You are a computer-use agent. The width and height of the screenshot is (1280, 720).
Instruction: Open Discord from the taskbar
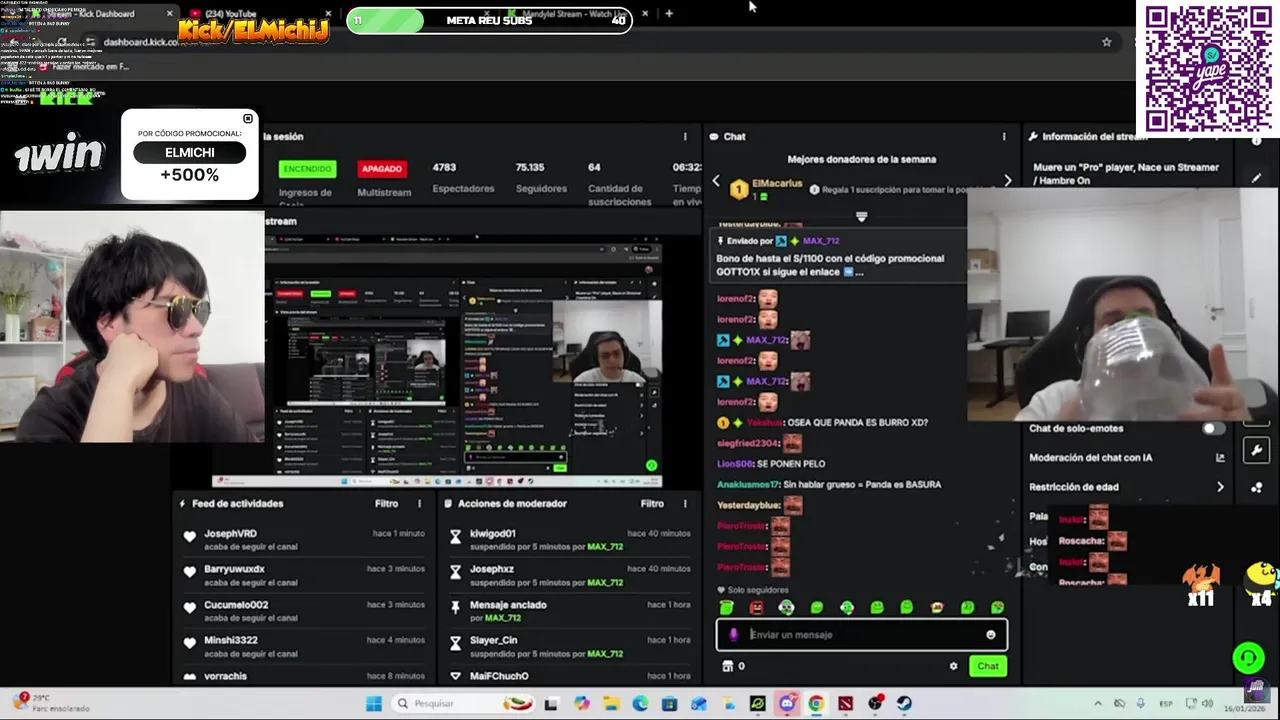click(x=786, y=704)
